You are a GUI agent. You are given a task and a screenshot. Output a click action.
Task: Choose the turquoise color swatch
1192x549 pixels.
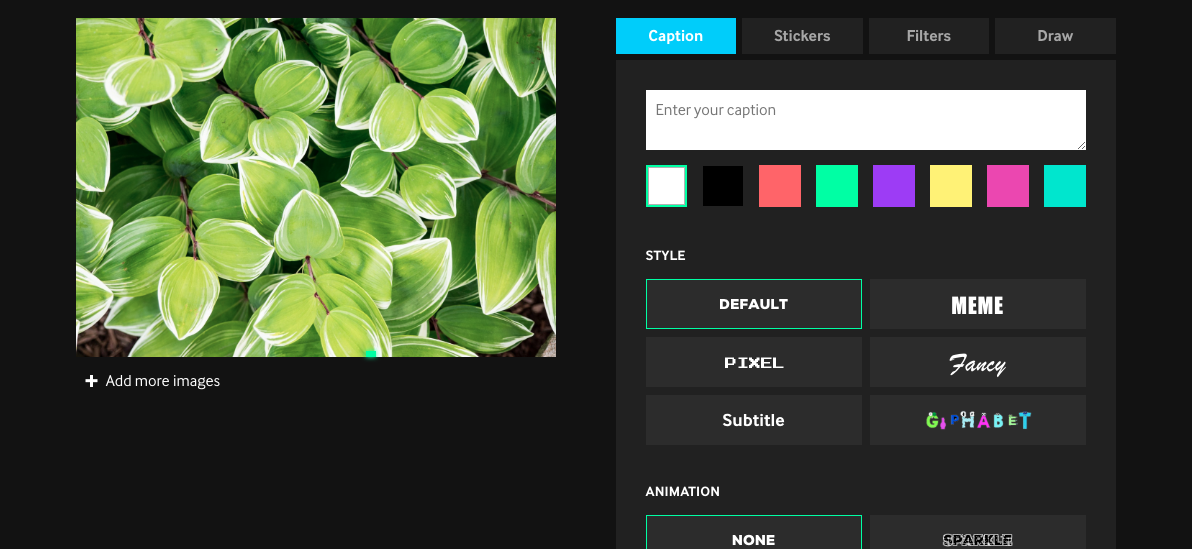click(1065, 186)
